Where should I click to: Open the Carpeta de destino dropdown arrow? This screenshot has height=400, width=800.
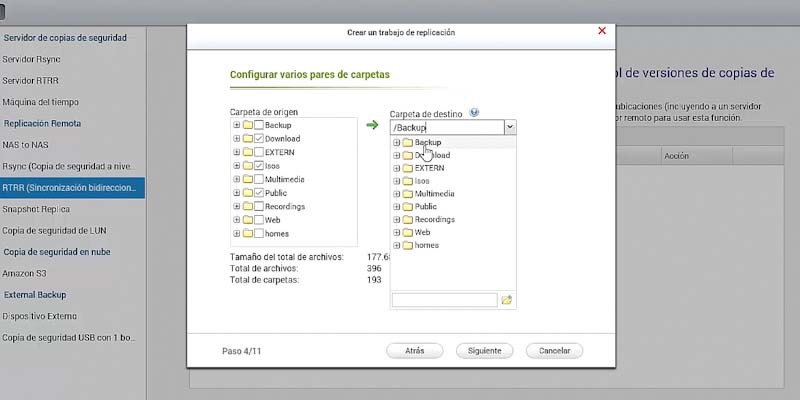510,128
